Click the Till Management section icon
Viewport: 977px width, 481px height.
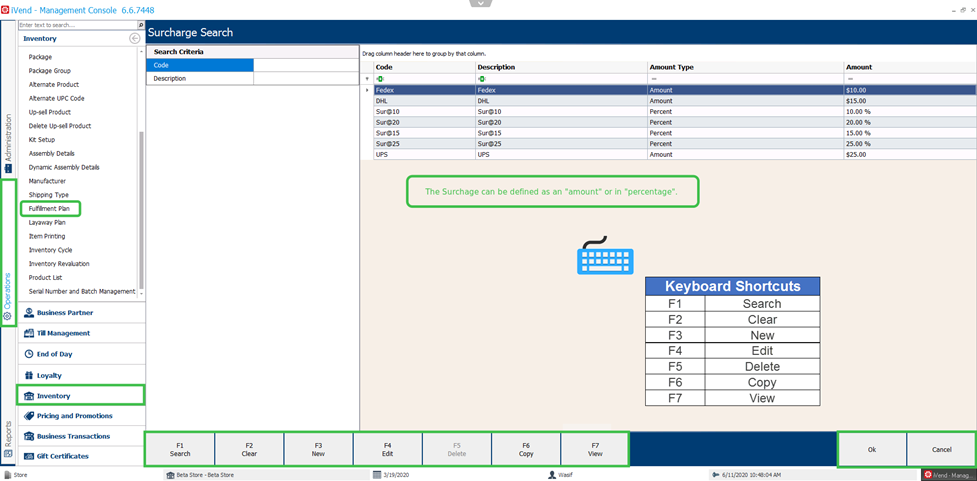(x=29, y=333)
